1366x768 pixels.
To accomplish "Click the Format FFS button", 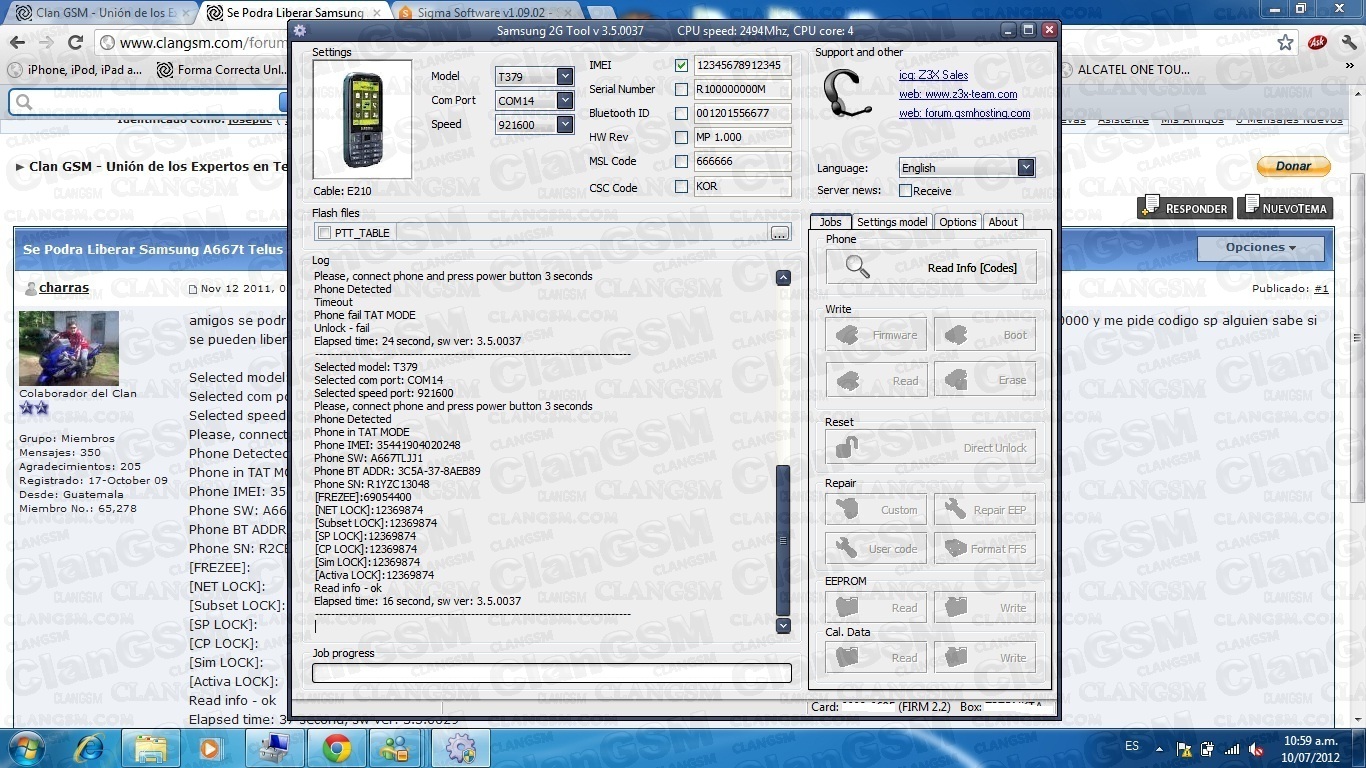I will [x=985, y=548].
